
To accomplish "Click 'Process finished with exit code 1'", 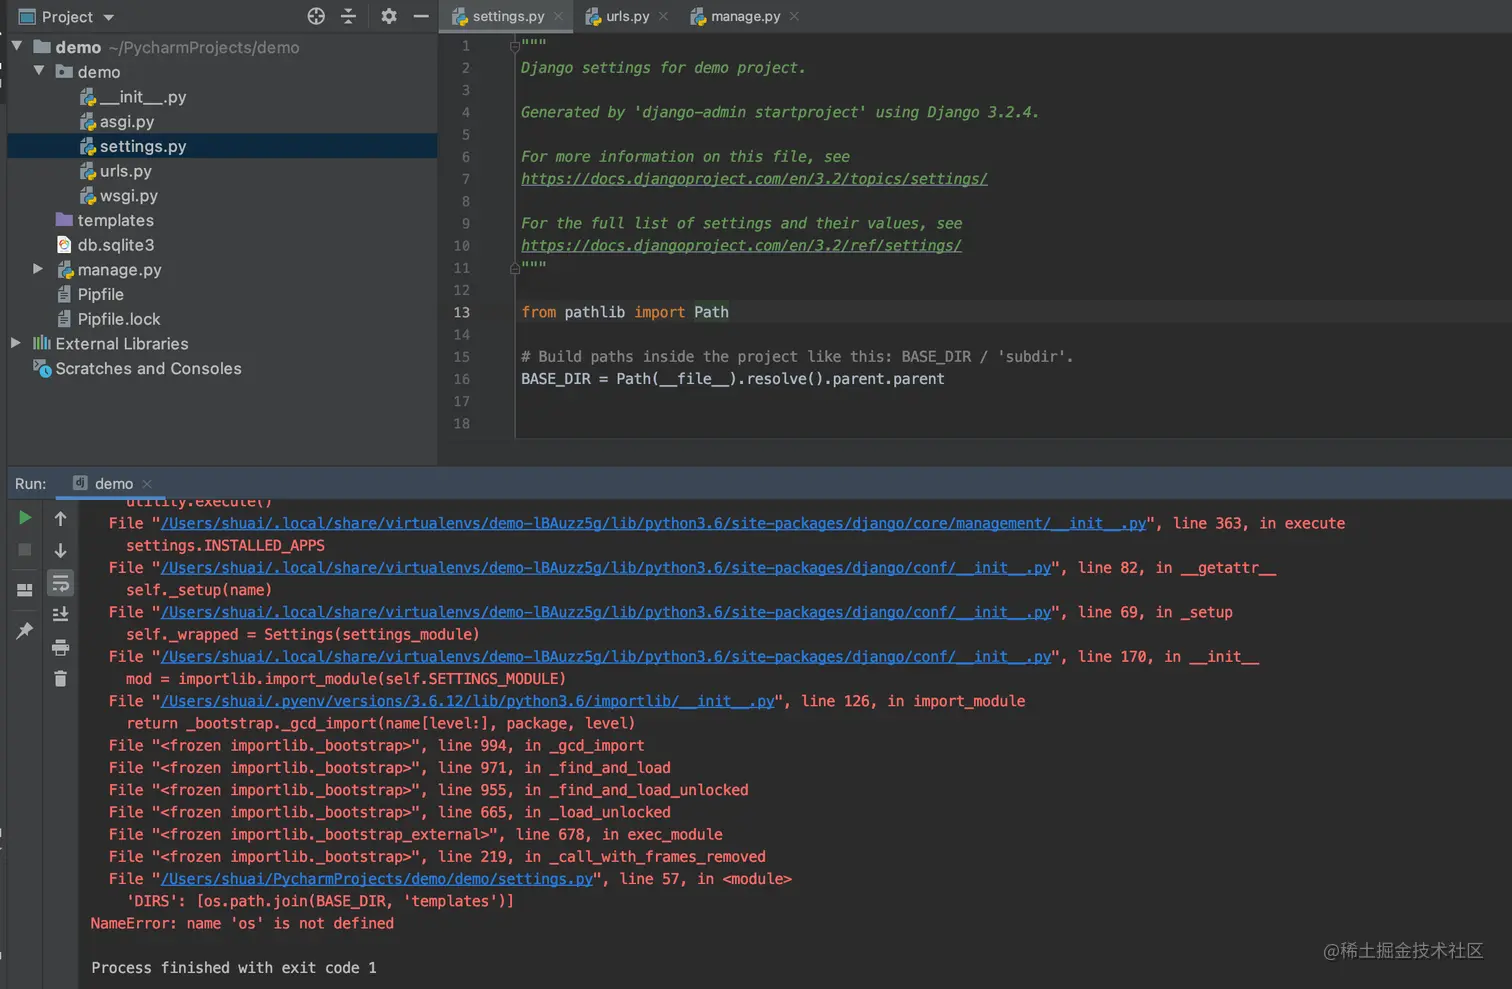I will (x=234, y=968).
